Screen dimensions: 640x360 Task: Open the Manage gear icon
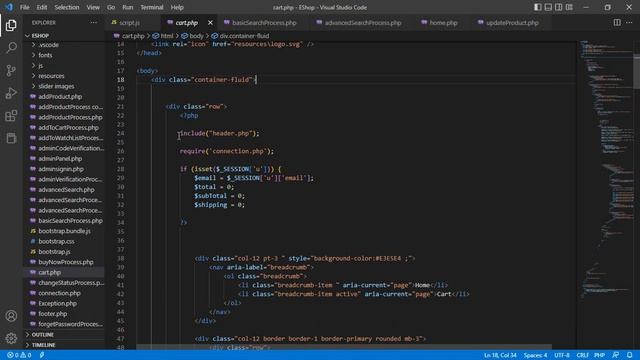pos(11,338)
